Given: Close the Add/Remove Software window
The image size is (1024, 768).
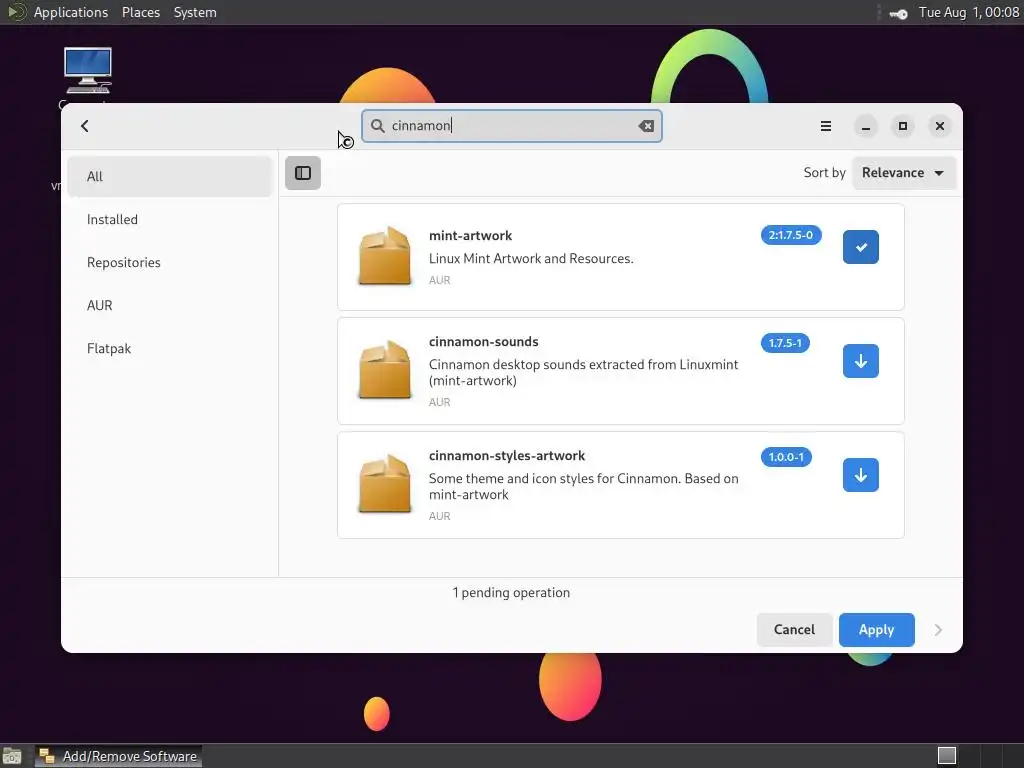Looking at the screenshot, I should tap(940, 126).
